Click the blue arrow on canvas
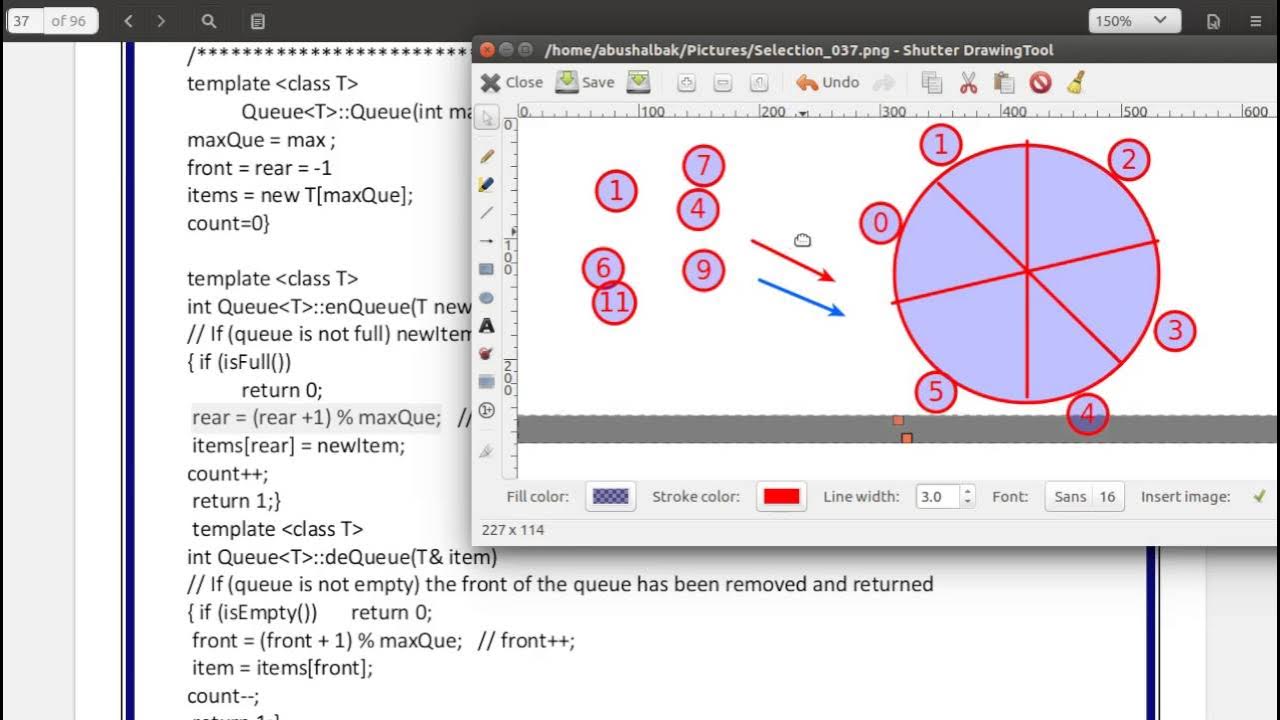Screen dimensions: 1280x720 (801, 298)
